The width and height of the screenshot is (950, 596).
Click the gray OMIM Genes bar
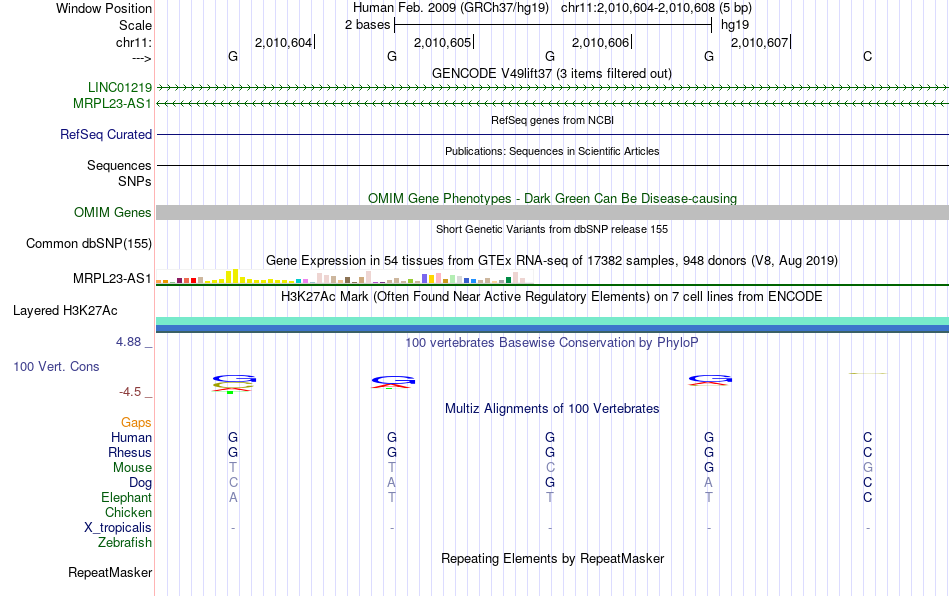click(x=553, y=212)
